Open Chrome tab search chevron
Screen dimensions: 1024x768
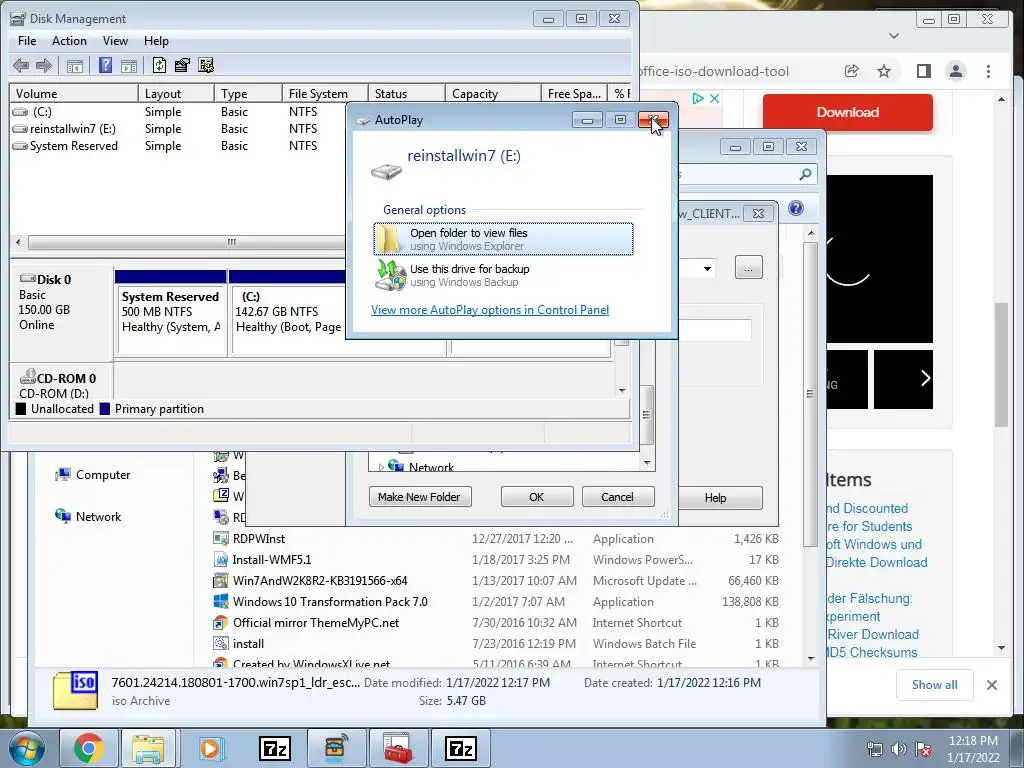[894, 36]
